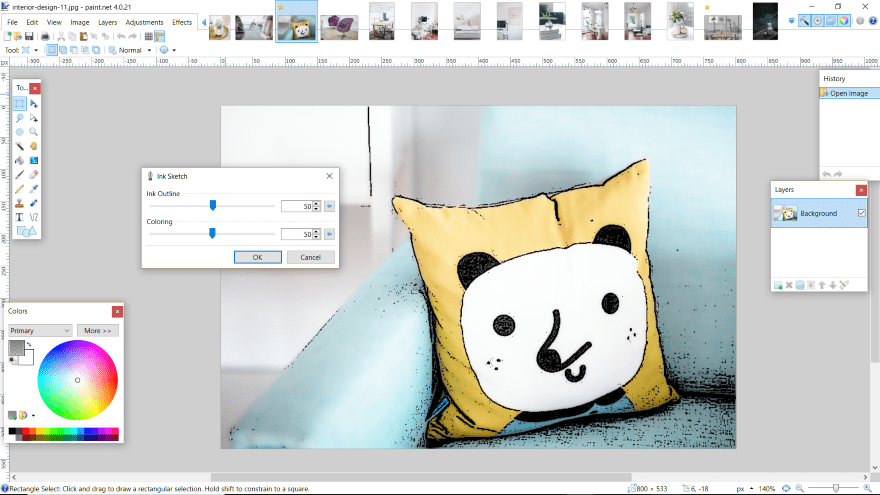Click the Print icon in toolbar
Image resolution: width=880 pixels, height=495 pixels.
point(45,36)
